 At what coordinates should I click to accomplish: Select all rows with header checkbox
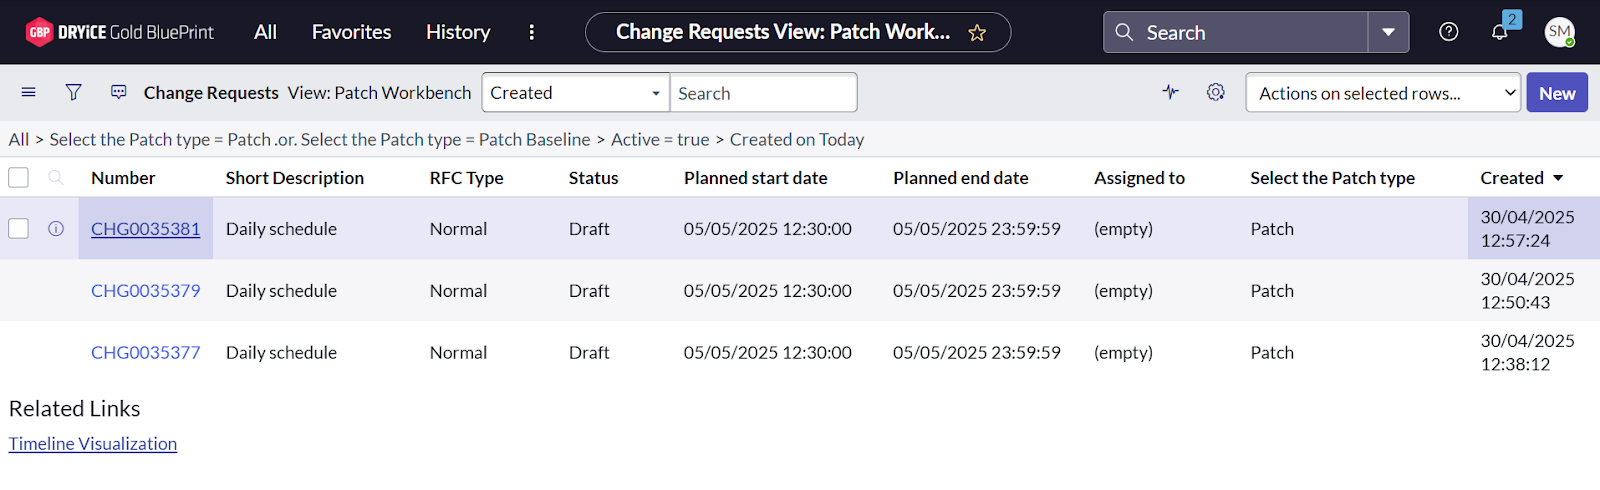click(18, 178)
